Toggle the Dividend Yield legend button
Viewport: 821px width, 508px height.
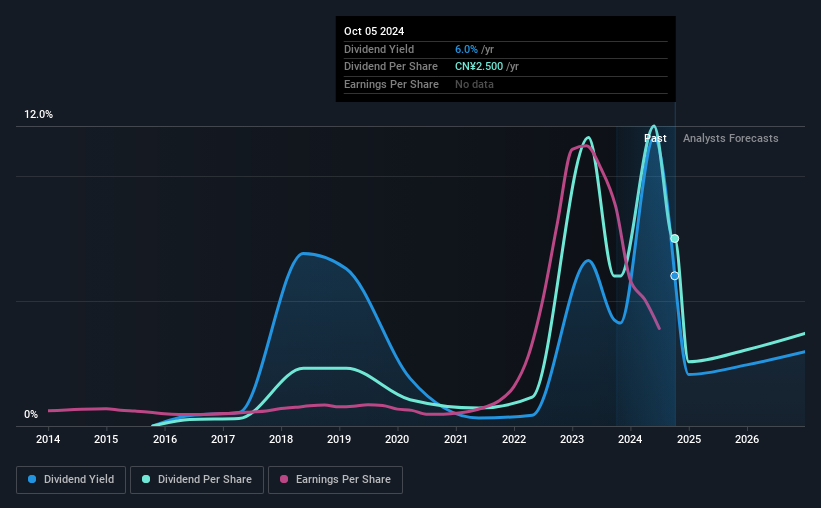coord(71,479)
